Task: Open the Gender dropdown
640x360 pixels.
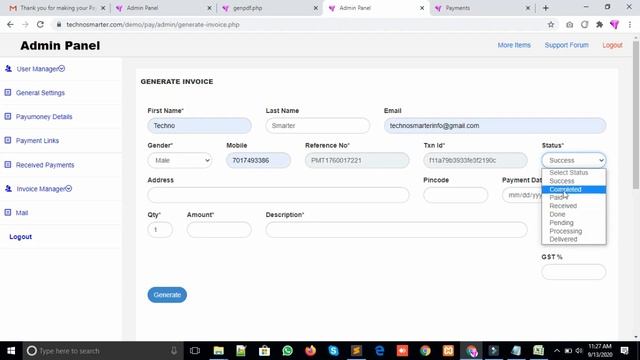Action: [180, 160]
